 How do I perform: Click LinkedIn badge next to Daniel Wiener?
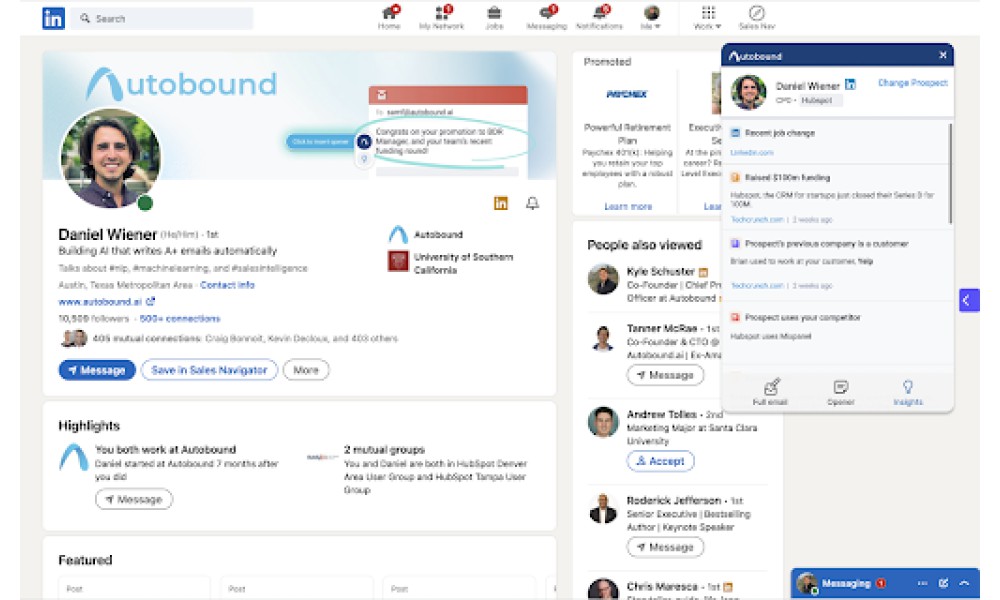point(849,84)
